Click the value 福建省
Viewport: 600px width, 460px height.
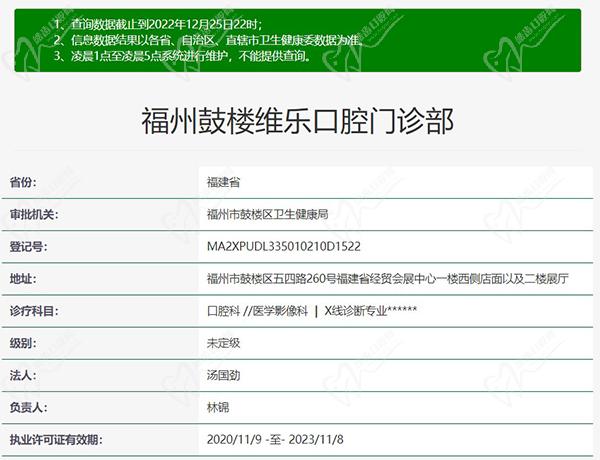click(223, 182)
